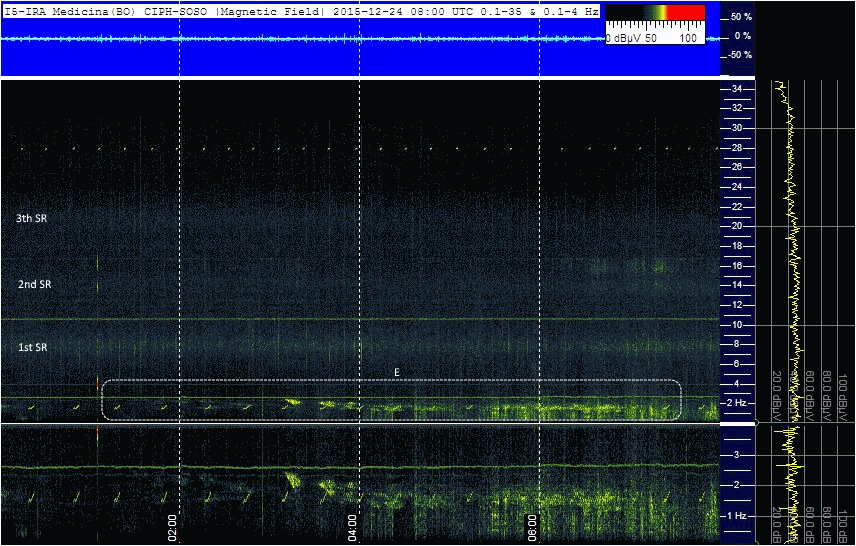The image size is (856, 546).
Task: Click the 50 % amplitude scale label
Action: tap(740, 18)
